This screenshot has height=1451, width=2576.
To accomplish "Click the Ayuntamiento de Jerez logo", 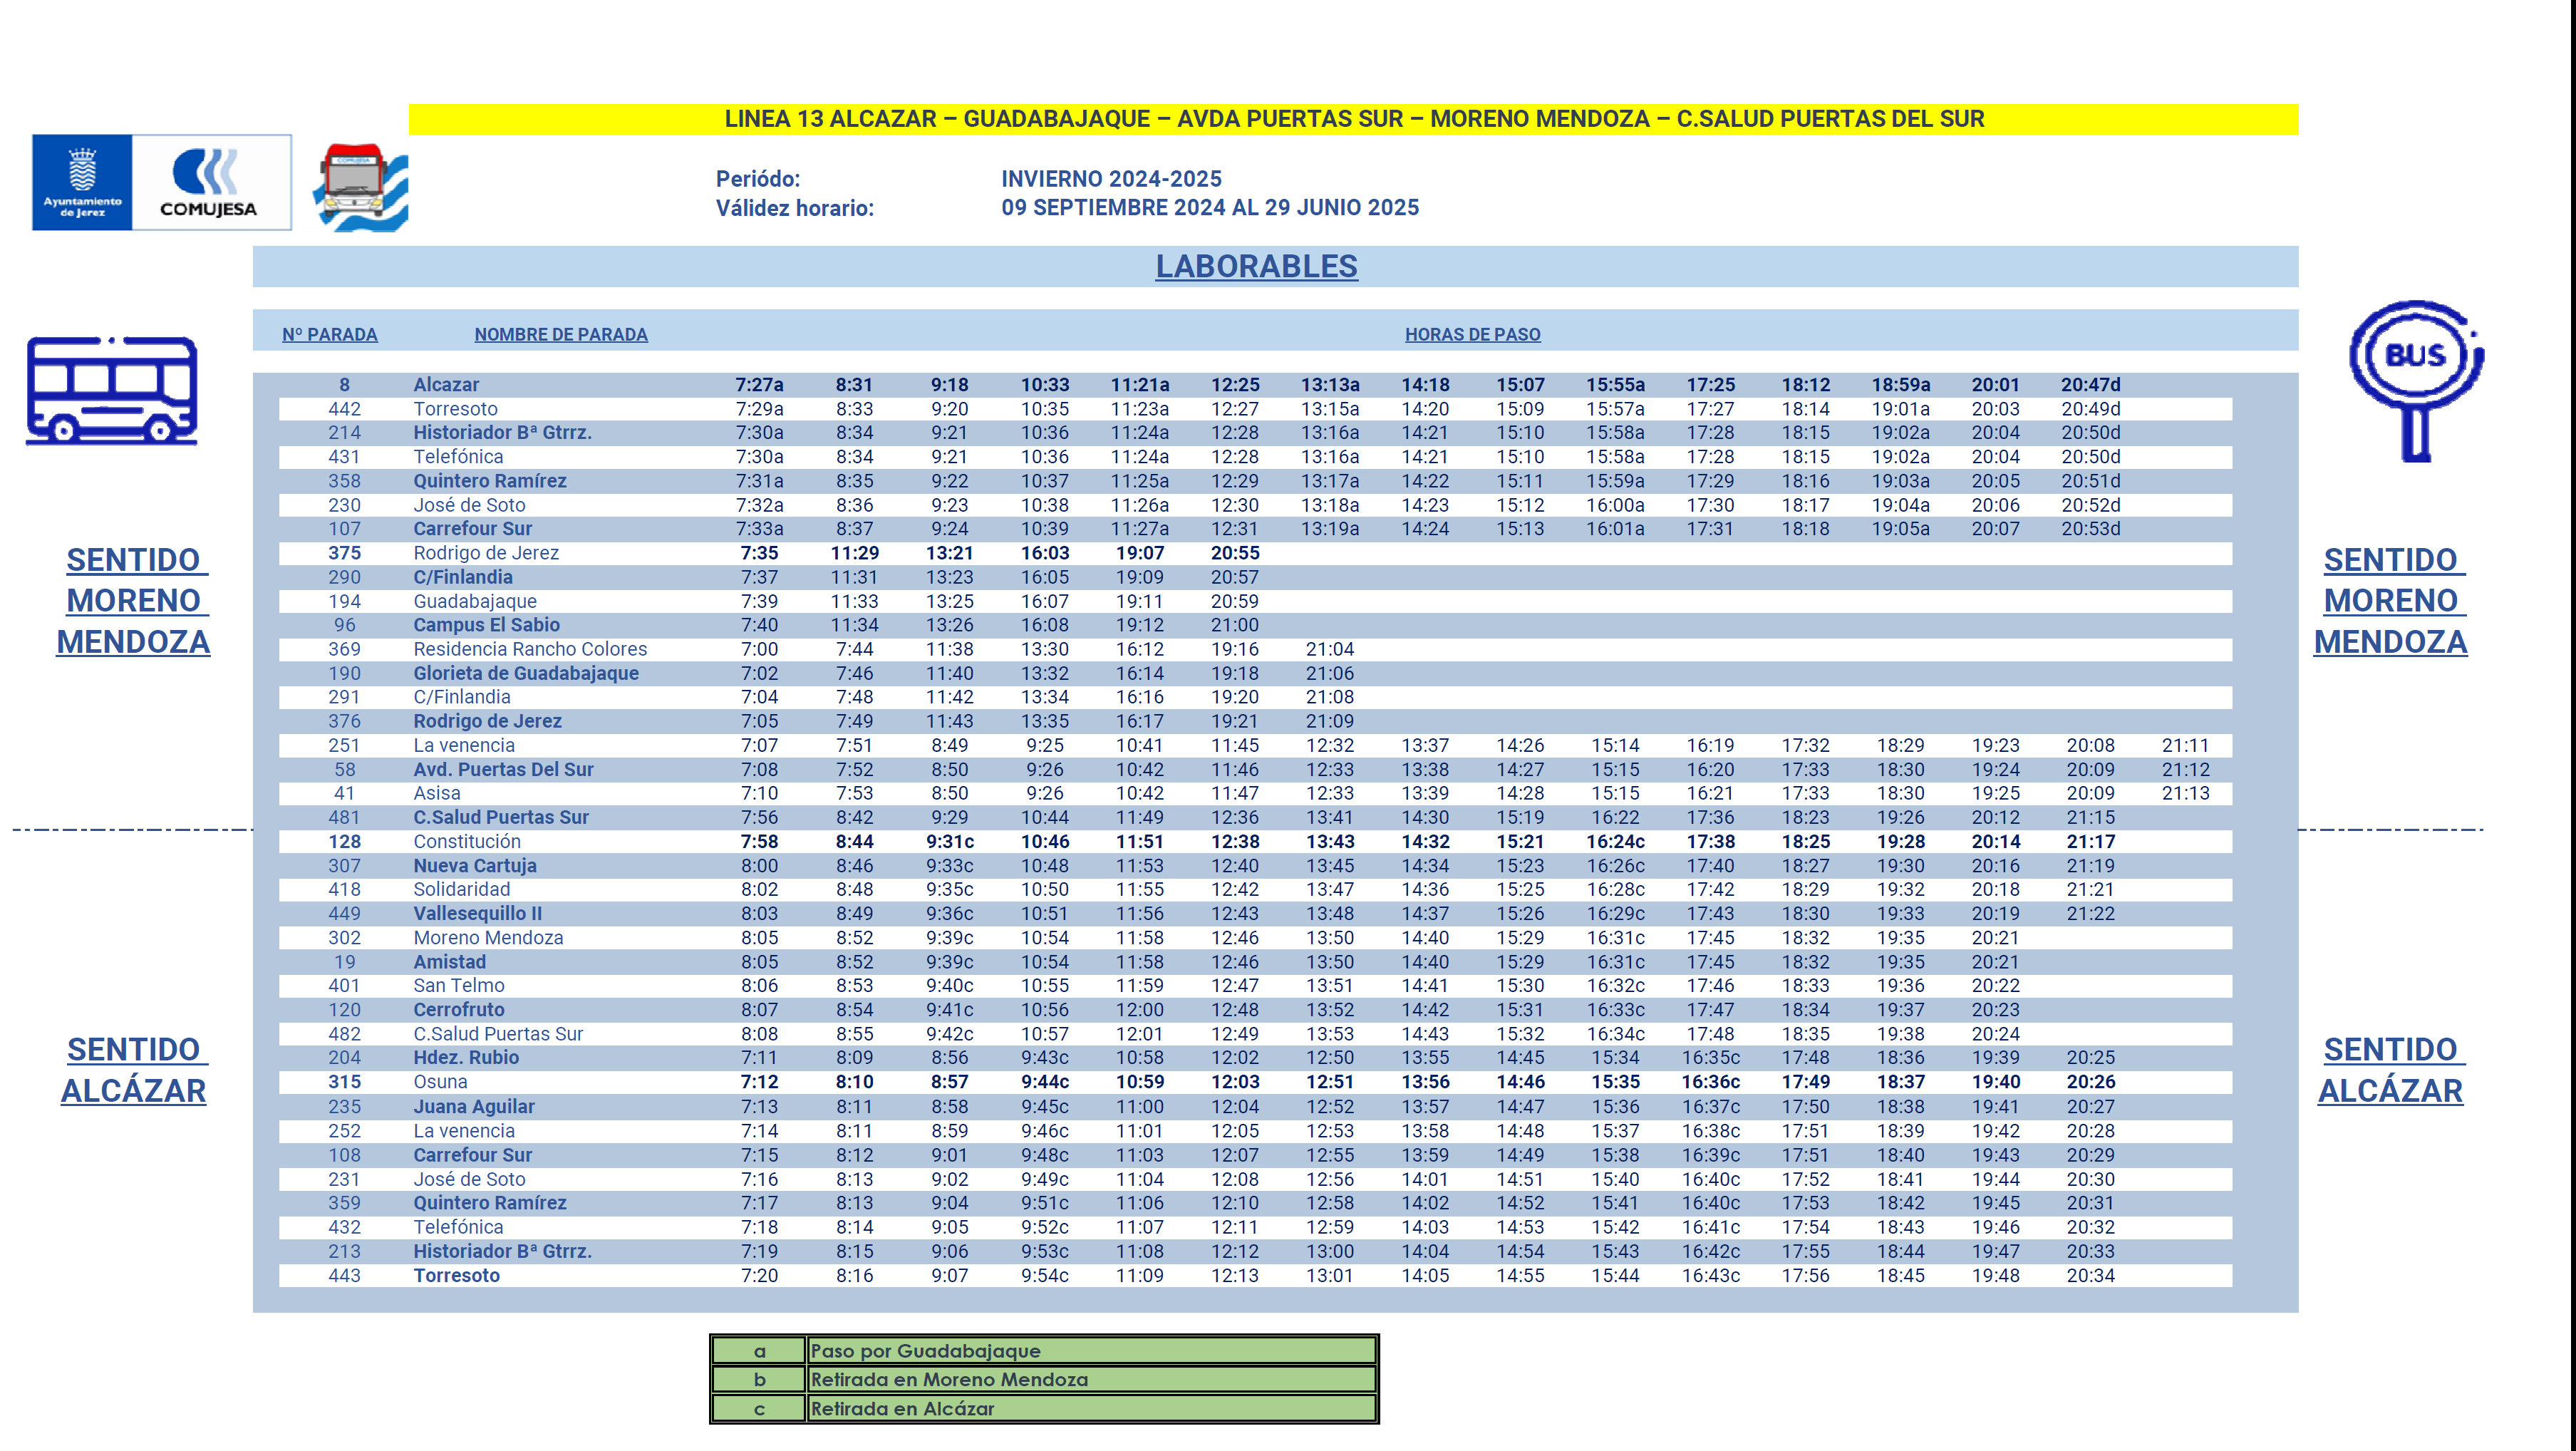I will pos(82,182).
